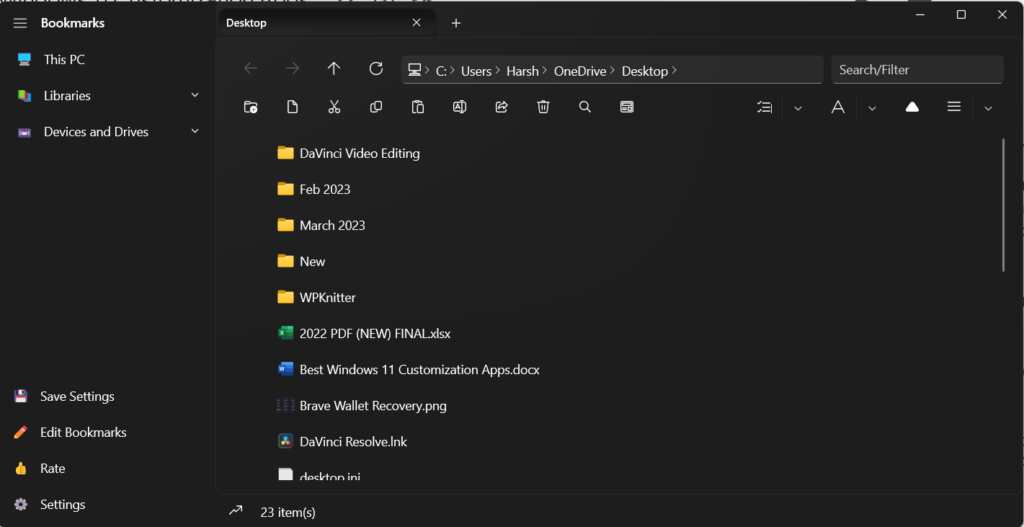Click the Paste clipboard icon
The height and width of the screenshot is (527, 1024).
418,107
